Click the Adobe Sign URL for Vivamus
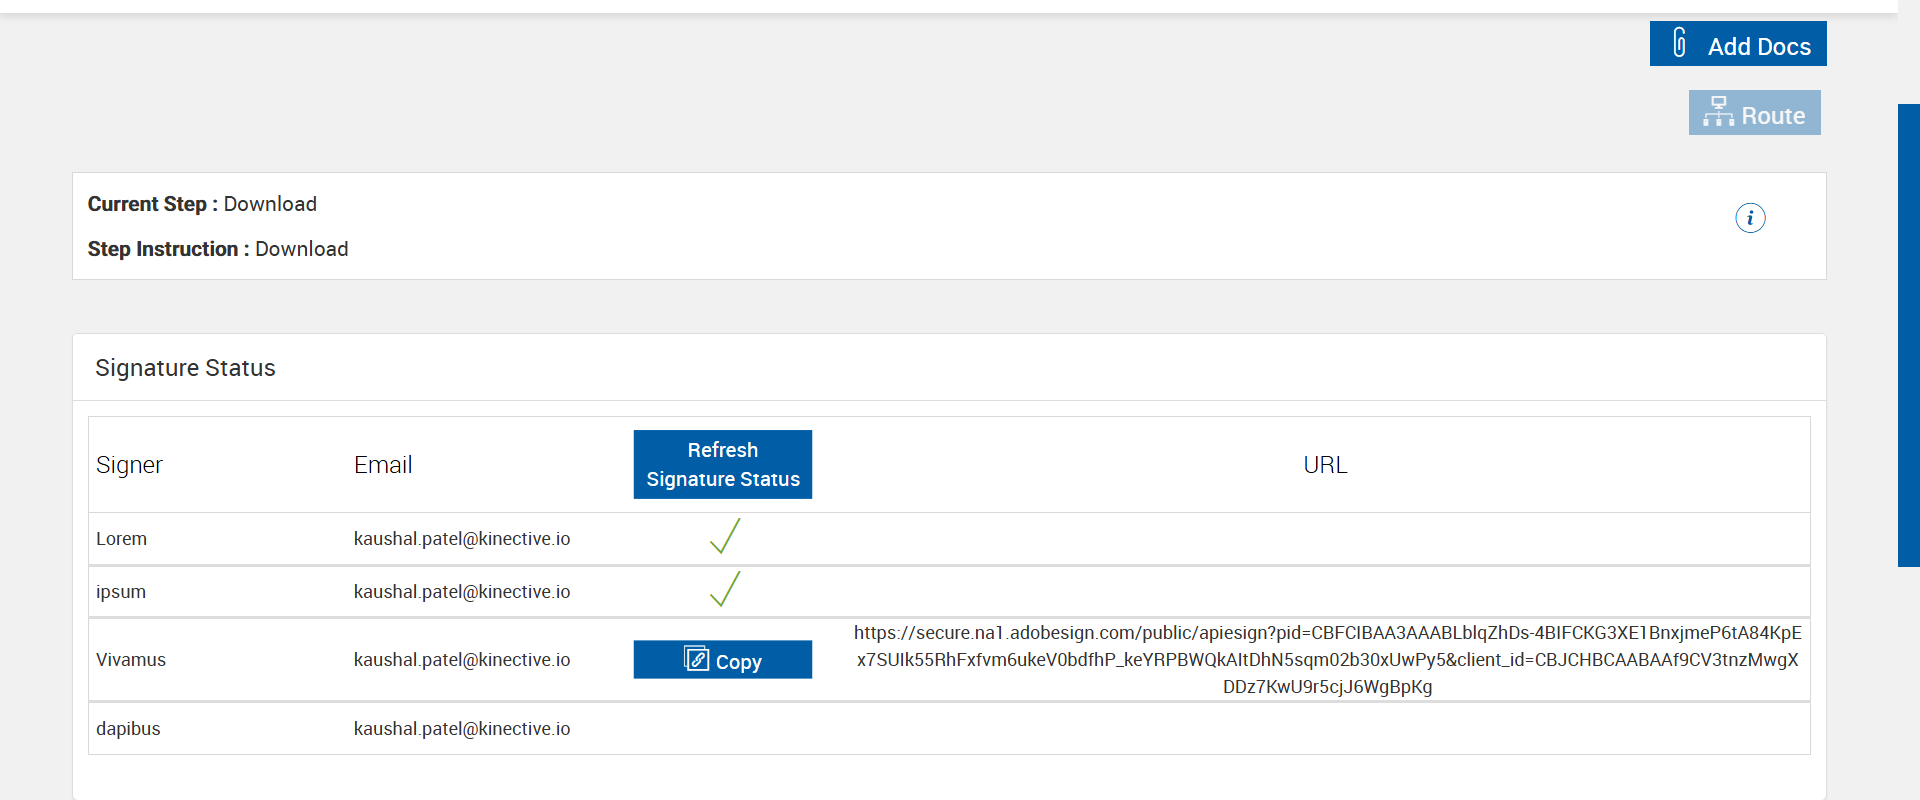Viewport: 1920px width, 800px height. pos(1327,660)
